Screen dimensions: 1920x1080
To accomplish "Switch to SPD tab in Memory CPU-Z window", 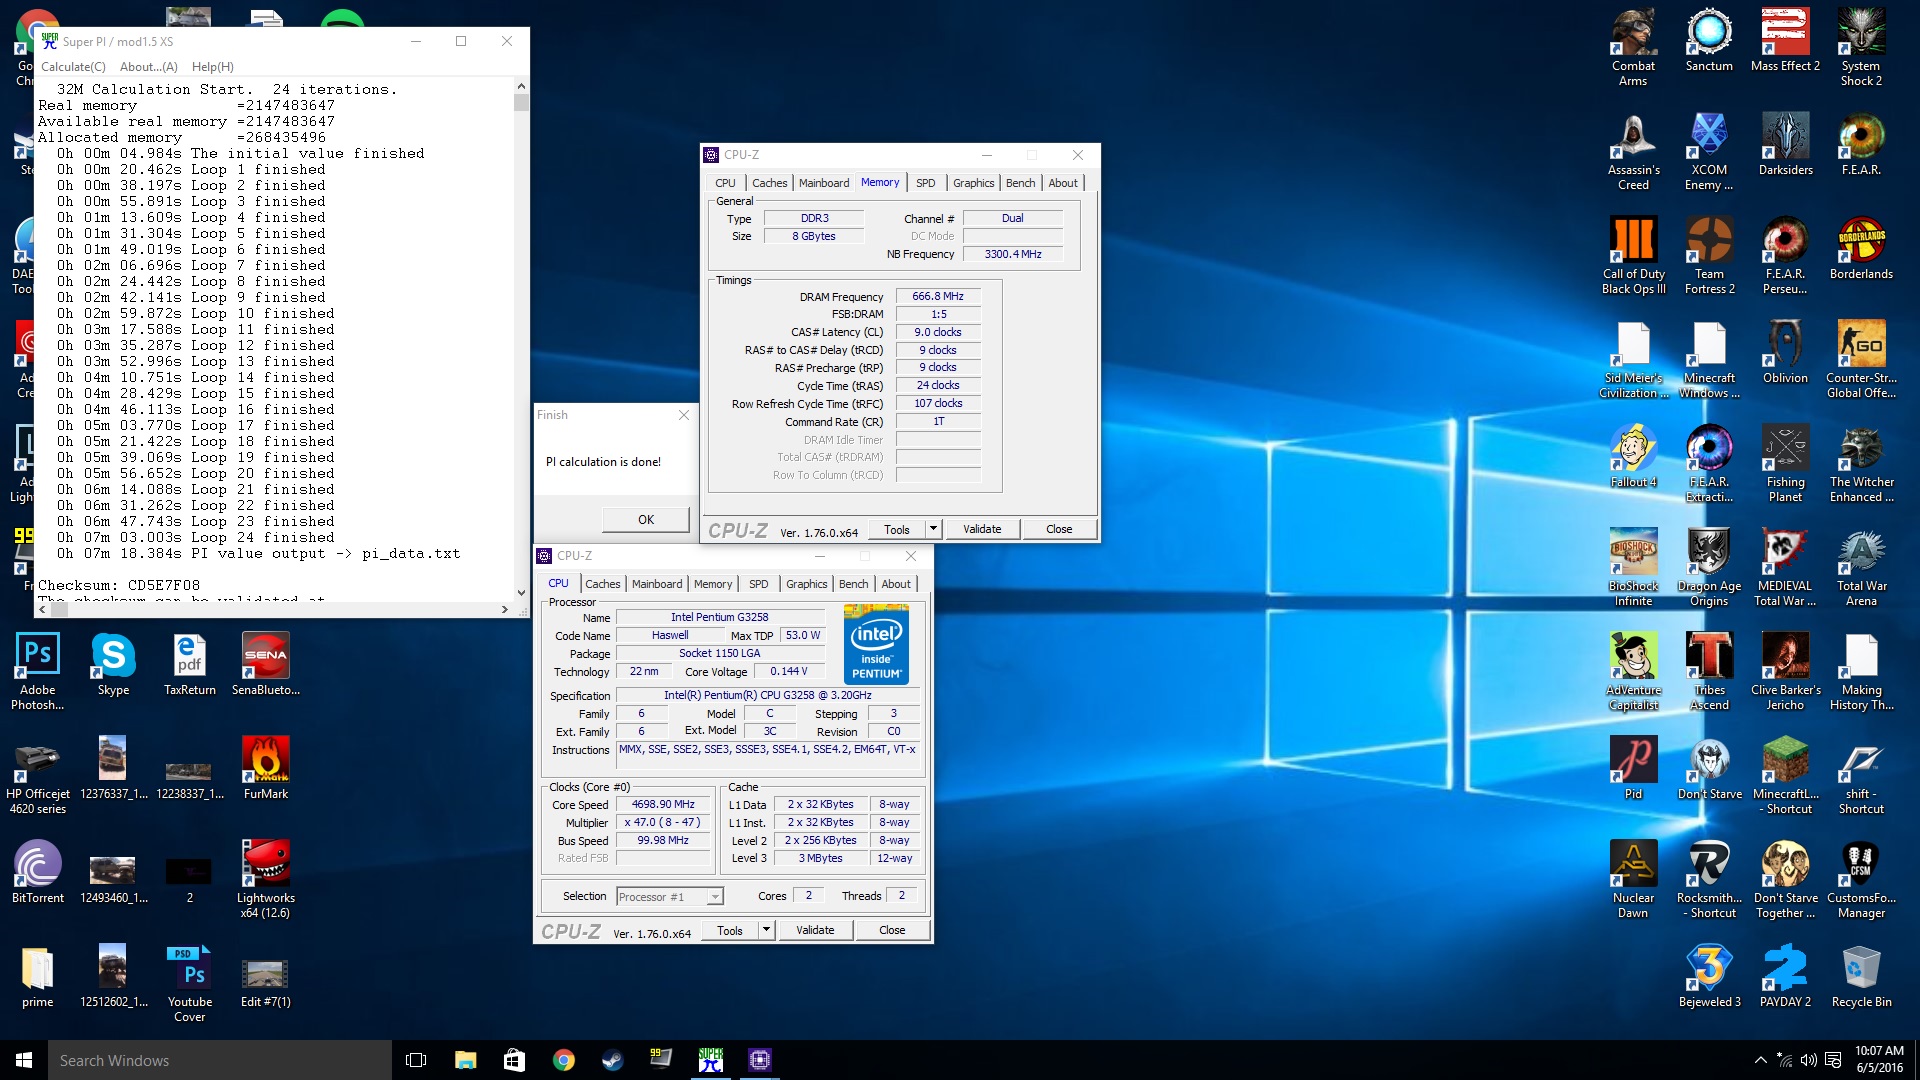I will coord(926,183).
